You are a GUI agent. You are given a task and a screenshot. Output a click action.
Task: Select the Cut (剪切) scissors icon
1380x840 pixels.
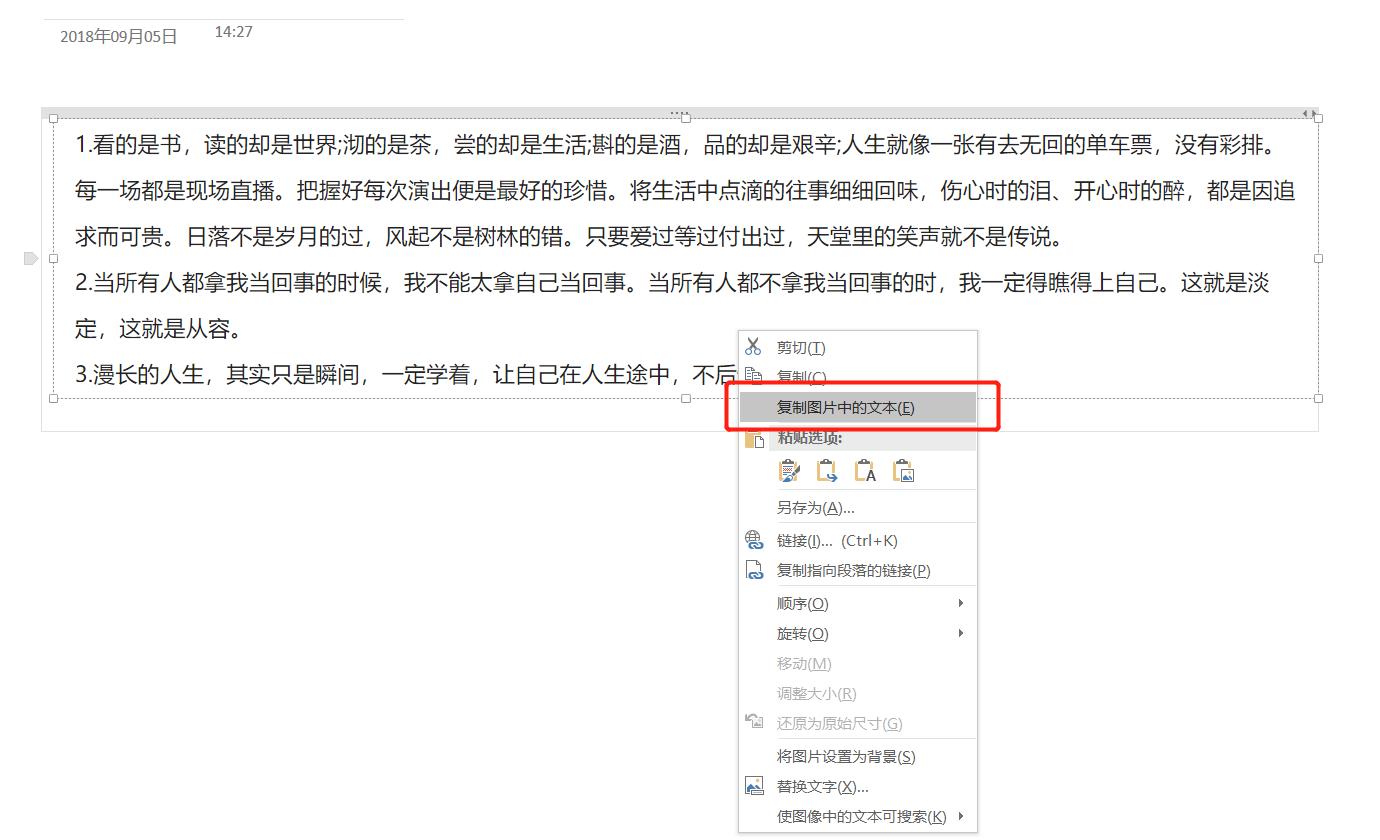click(754, 347)
